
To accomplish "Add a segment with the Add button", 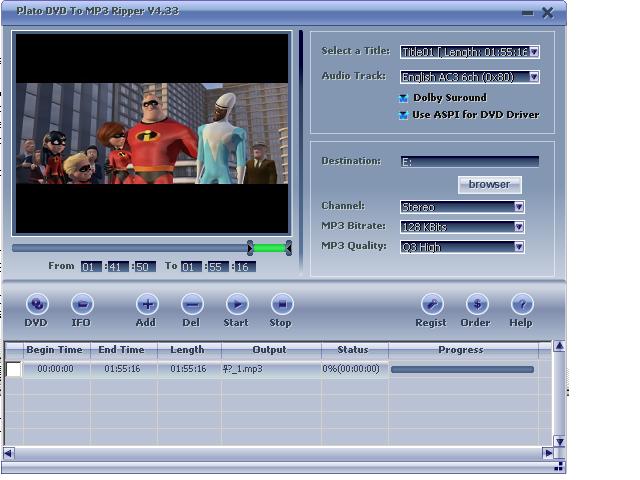I will pyautogui.click(x=147, y=304).
